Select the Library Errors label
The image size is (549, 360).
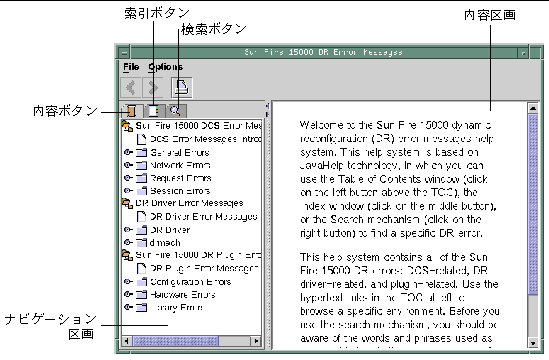click(176, 307)
